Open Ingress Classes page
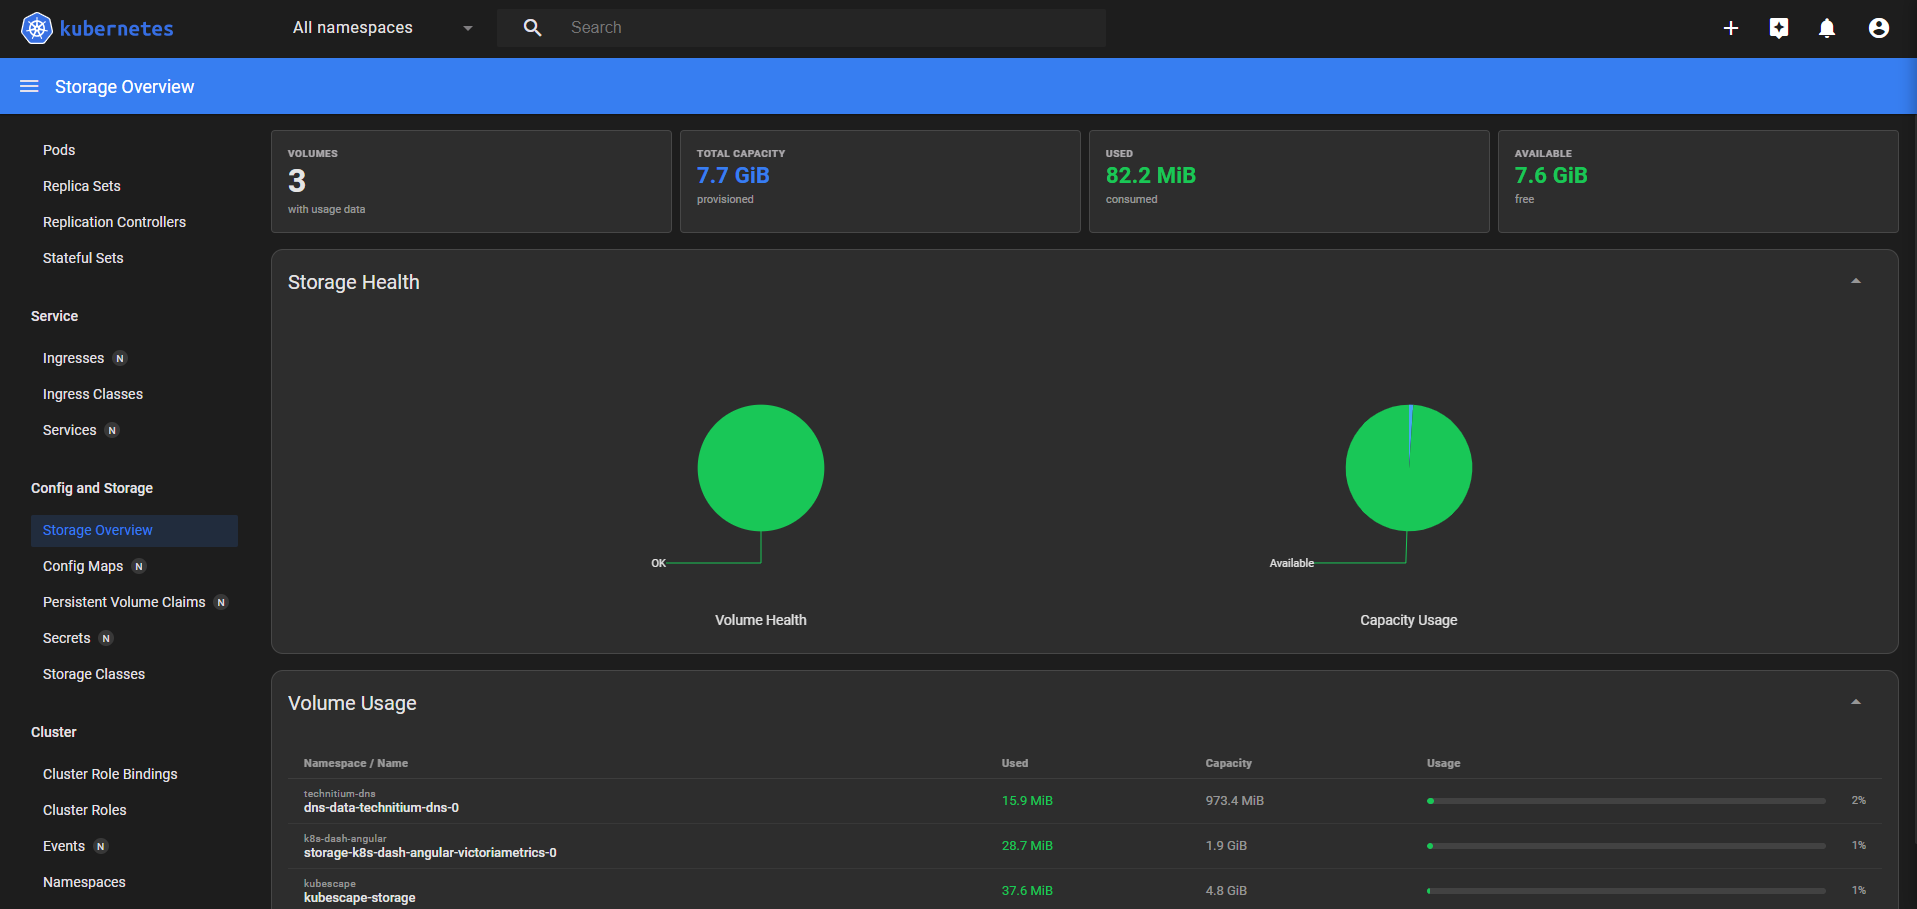This screenshot has height=909, width=1917. [93, 394]
